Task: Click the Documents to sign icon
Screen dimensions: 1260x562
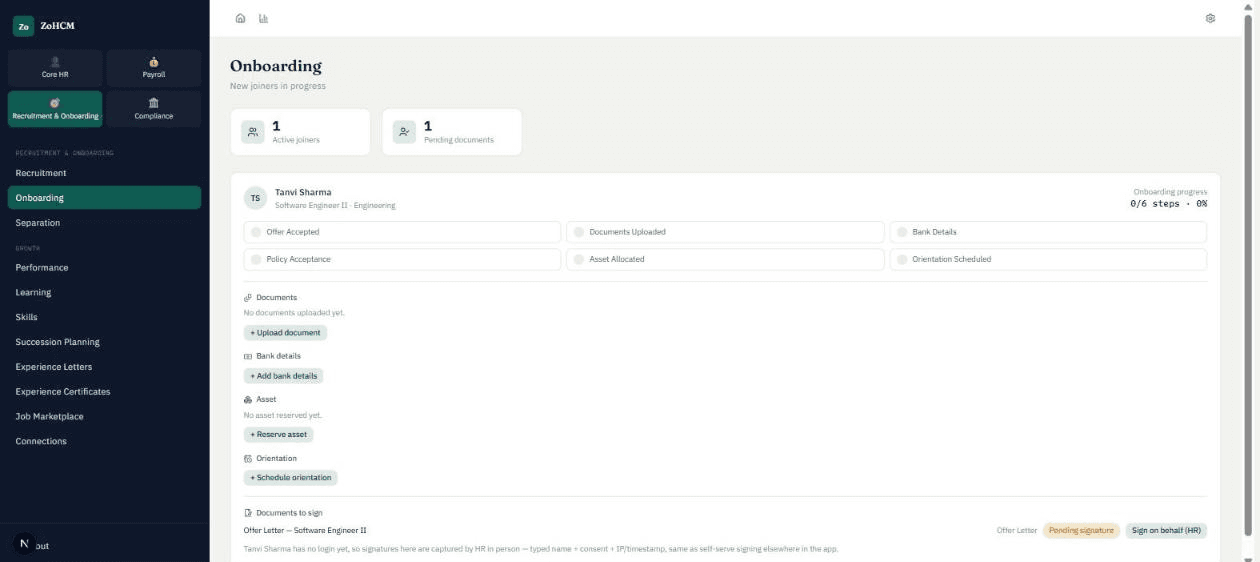Action: click(x=248, y=513)
